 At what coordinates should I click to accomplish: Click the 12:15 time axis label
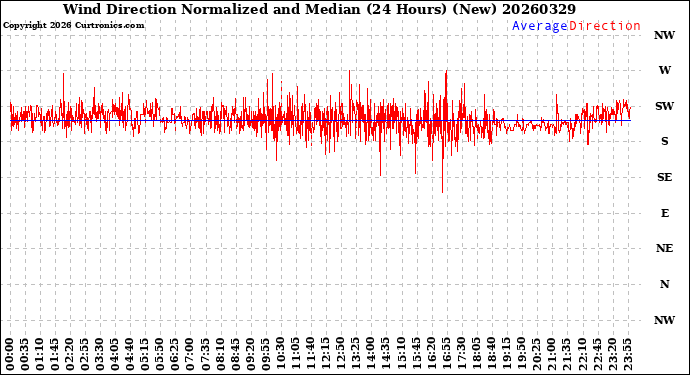tap(325, 355)
